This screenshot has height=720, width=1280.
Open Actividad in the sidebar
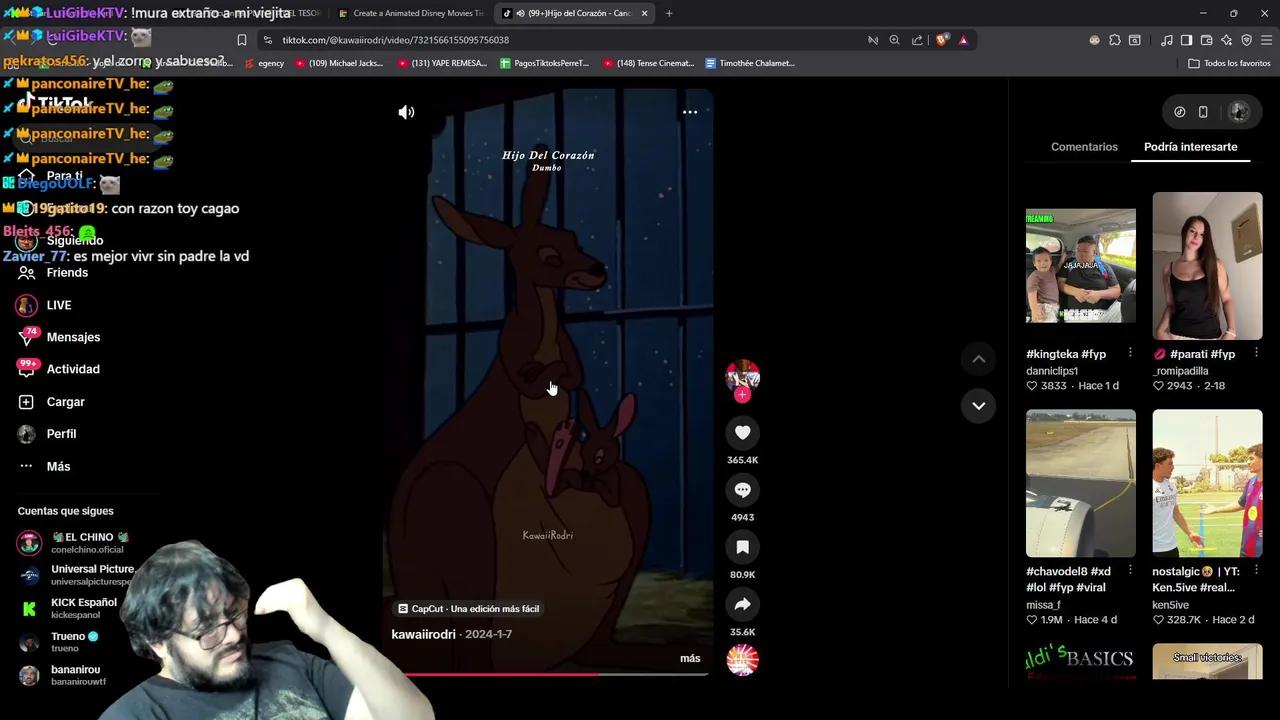pos(73,369)
